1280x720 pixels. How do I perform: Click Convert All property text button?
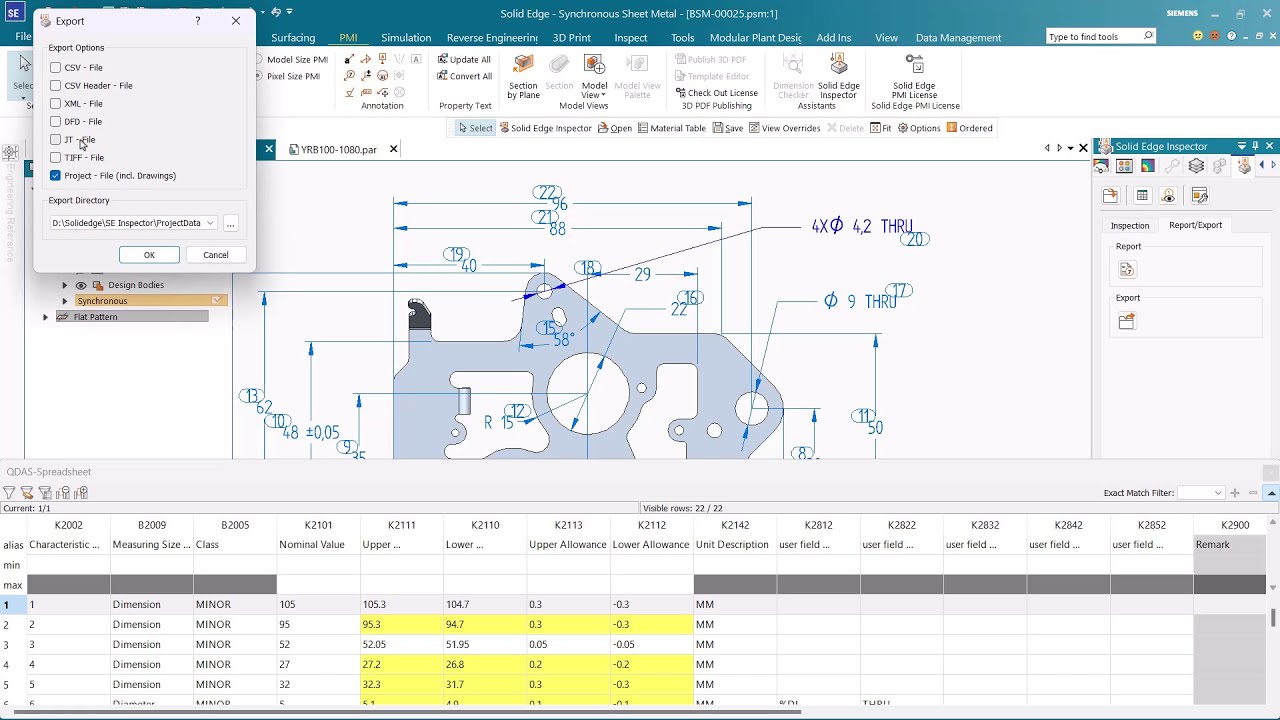(465, 76)
